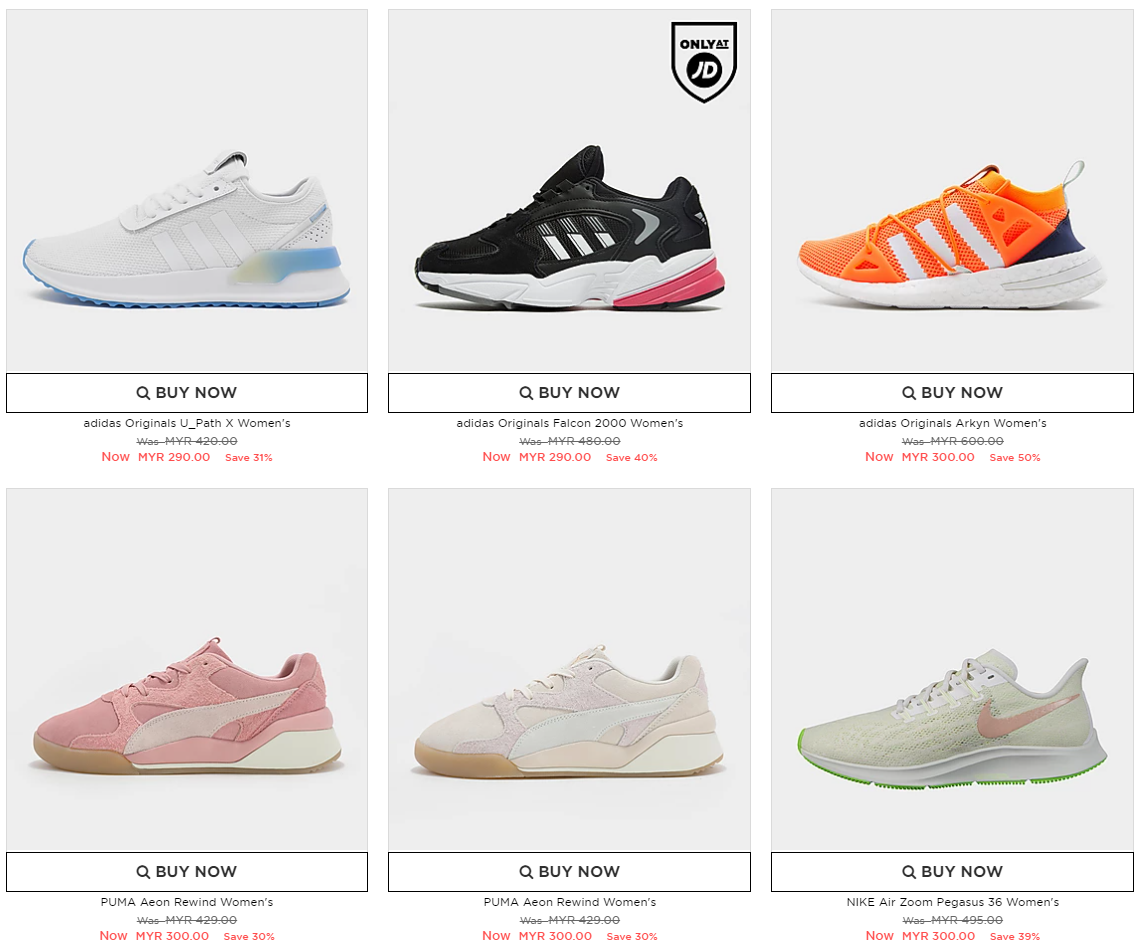Select Buy Now under the Falcon 2000
Screen dimensions: 1142x947
click(570, 393)
